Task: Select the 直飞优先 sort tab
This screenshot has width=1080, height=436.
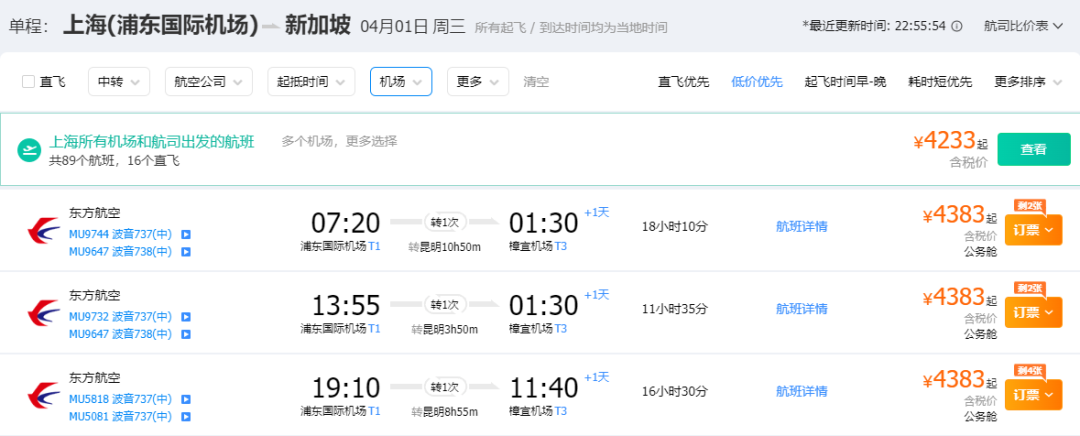Action: pos(683,82)
